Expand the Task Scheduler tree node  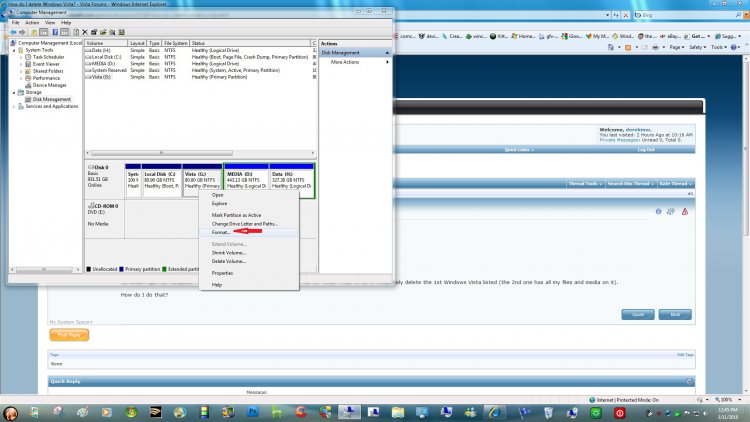pos(21,57)
